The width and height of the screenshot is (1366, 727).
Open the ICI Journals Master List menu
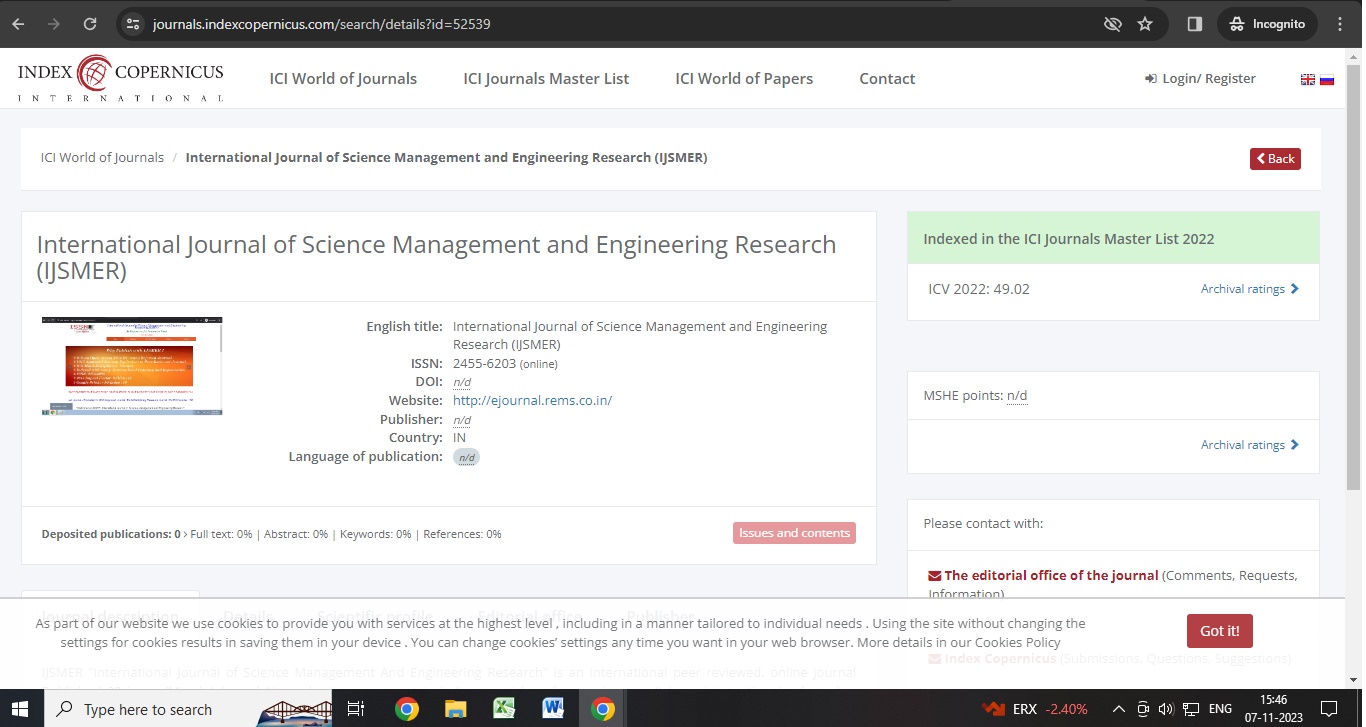tap(546, 79)
